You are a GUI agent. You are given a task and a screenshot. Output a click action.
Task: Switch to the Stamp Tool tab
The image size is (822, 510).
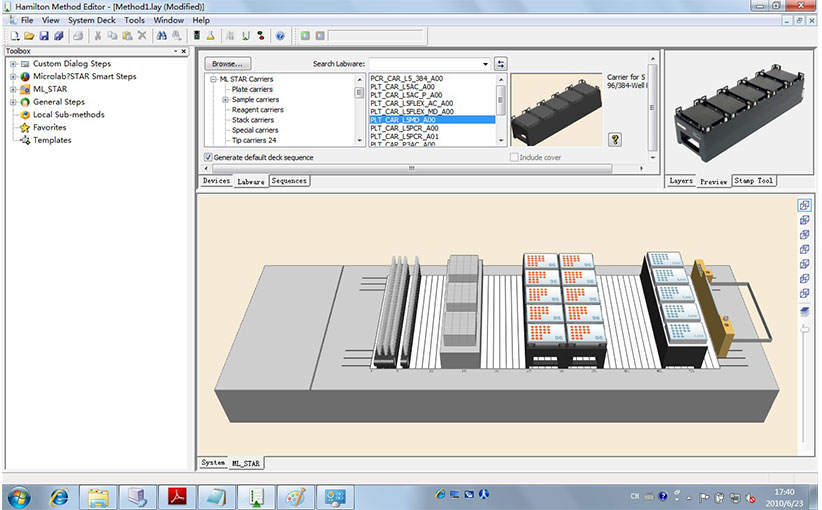point(754,181)
